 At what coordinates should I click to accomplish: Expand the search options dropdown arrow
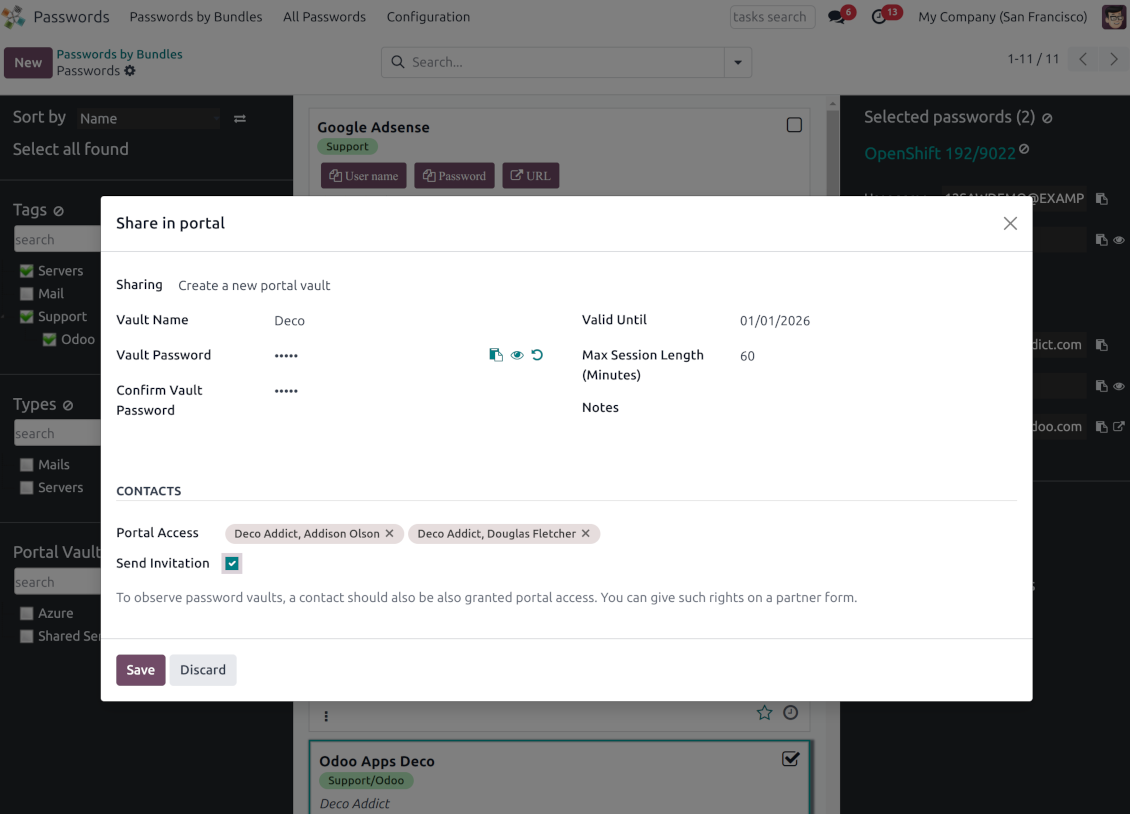pos(738,62)
